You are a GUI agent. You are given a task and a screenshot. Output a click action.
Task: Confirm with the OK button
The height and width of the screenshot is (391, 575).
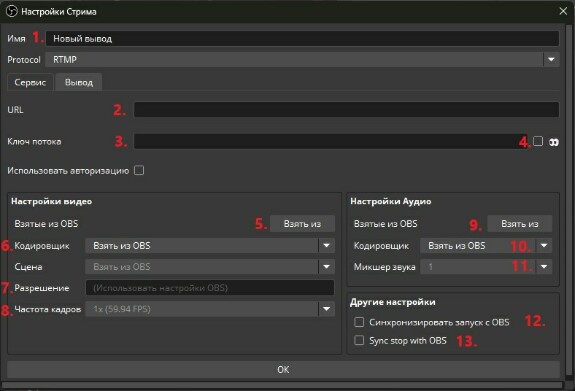click(283, 369)
